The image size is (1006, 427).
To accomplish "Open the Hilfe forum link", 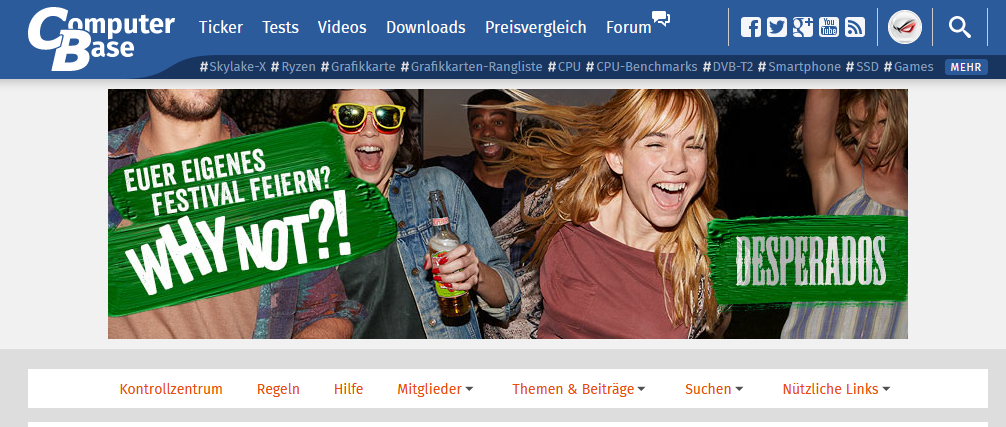I will (x=348, y=389).
